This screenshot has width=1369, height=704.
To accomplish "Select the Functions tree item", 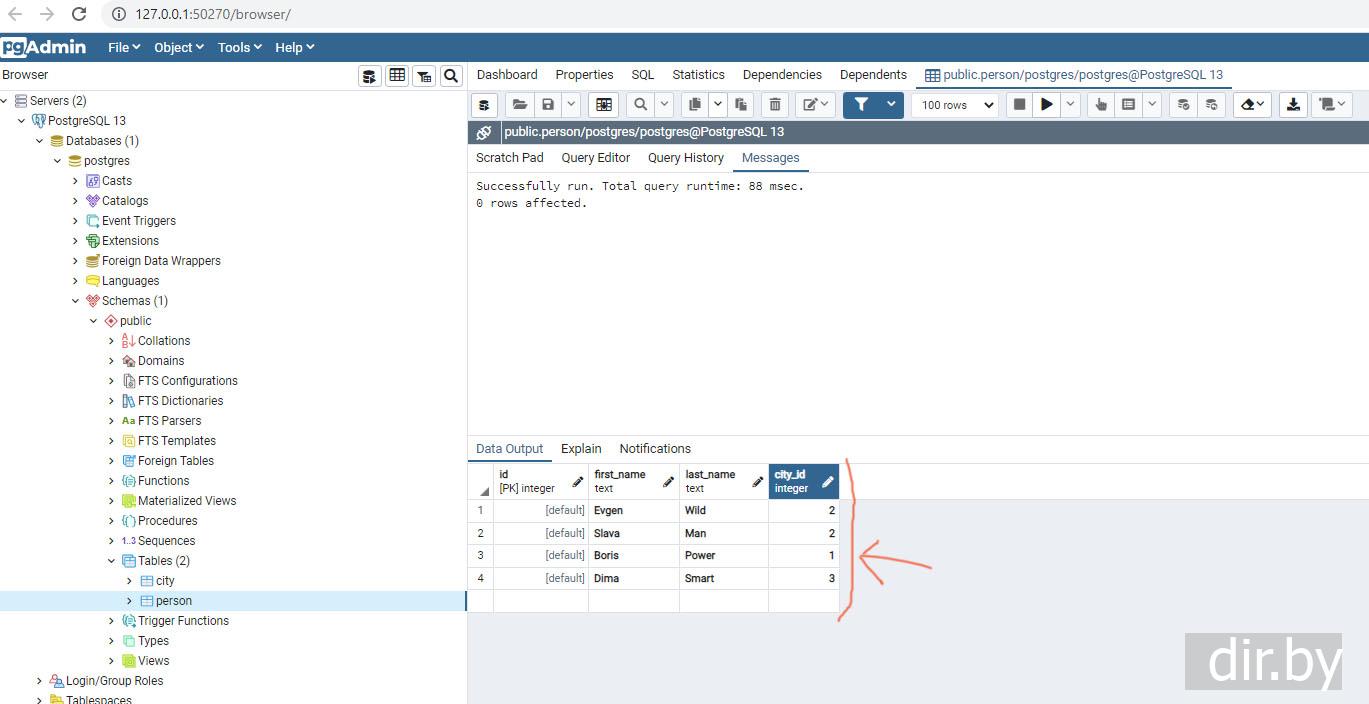I will (x=163, y=481).
